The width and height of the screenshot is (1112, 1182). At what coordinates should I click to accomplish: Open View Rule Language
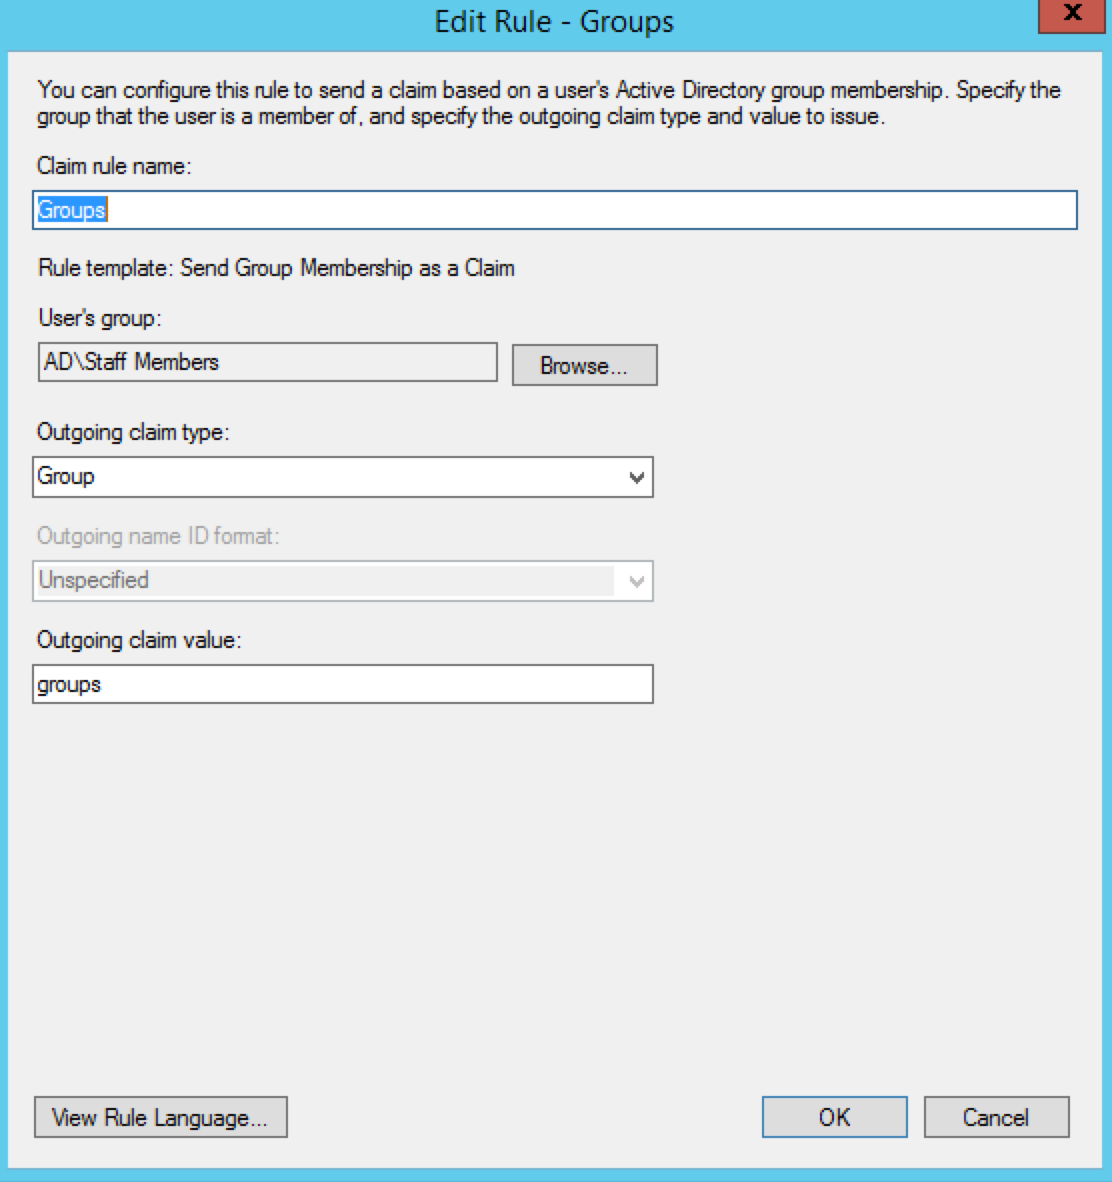[x=160, y=1117]
